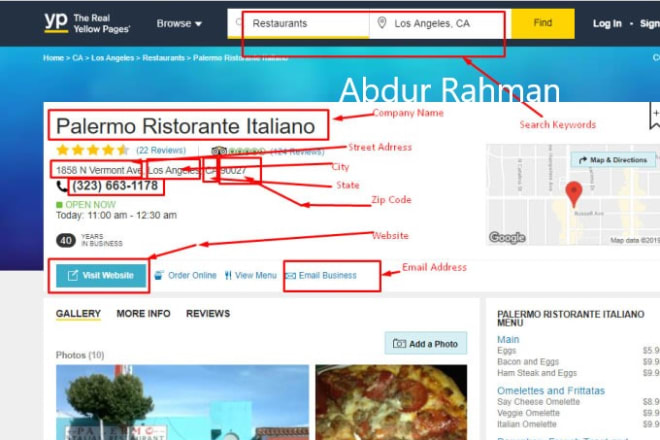Click the yellow star rating
Screen dimensions: 660x440
(x=93, y=150)
